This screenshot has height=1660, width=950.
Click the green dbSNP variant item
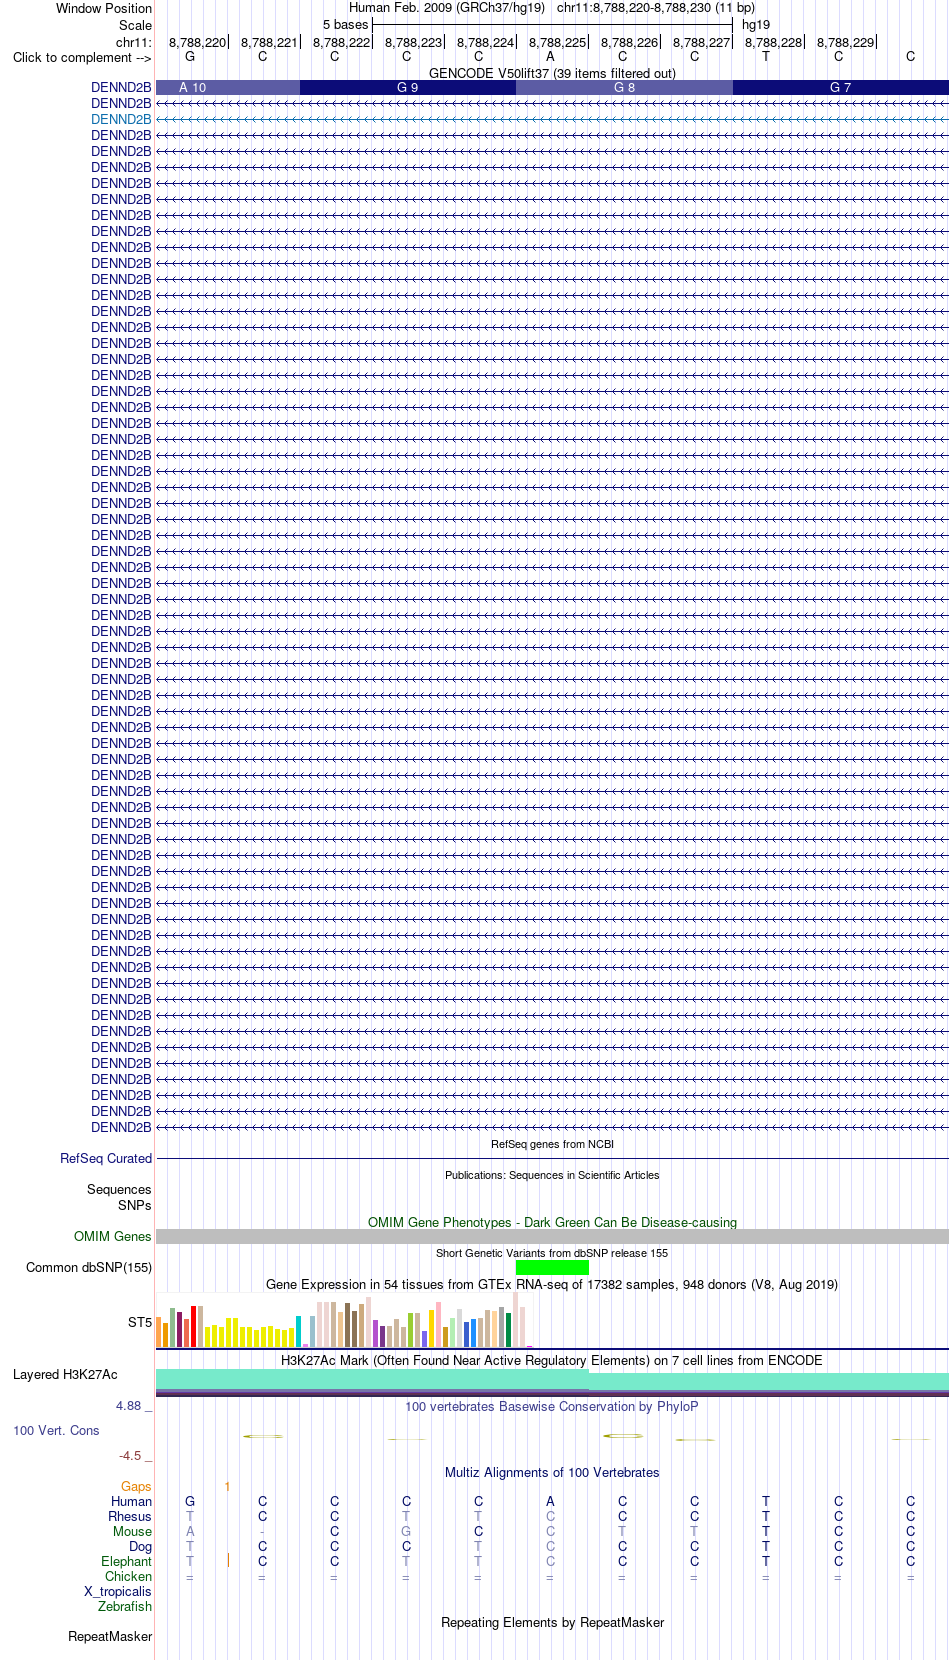552,1267
